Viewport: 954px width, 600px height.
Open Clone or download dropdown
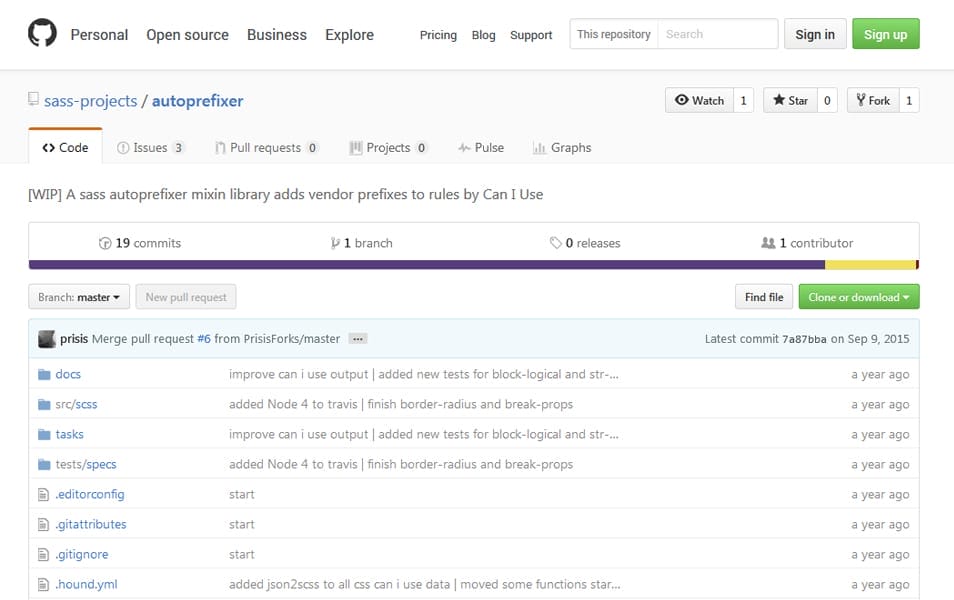(858, 297)
